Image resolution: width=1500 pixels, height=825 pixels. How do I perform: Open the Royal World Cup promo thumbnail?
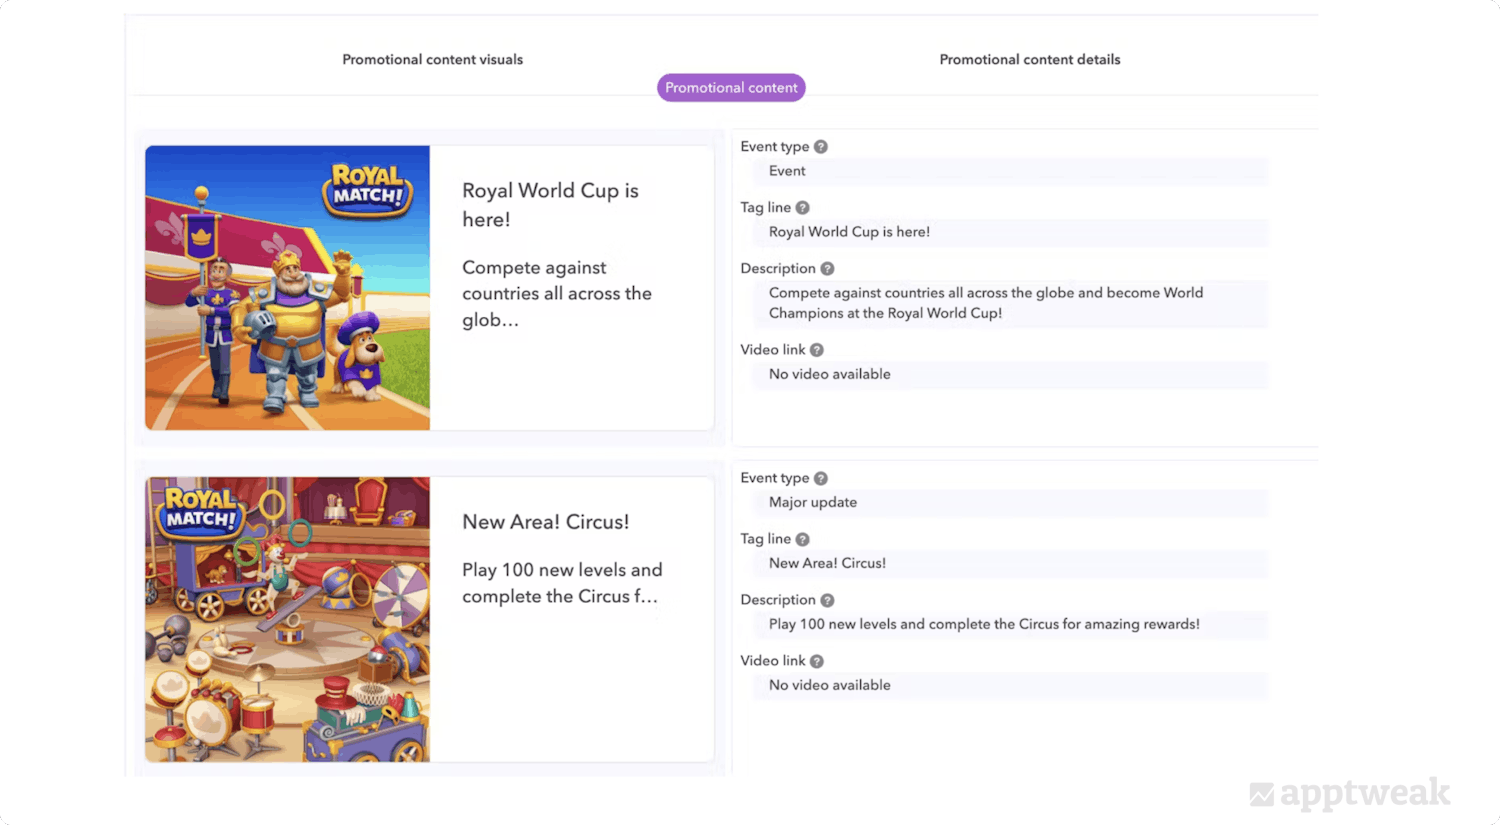point(287,288)
